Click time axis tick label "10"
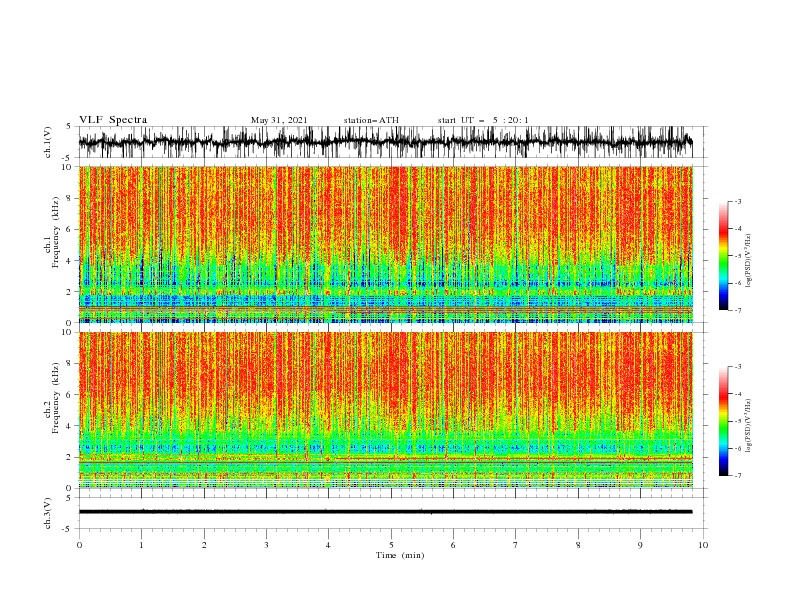Image resolution: width=792 pixels, height=612 pixels. coord(703,545)
